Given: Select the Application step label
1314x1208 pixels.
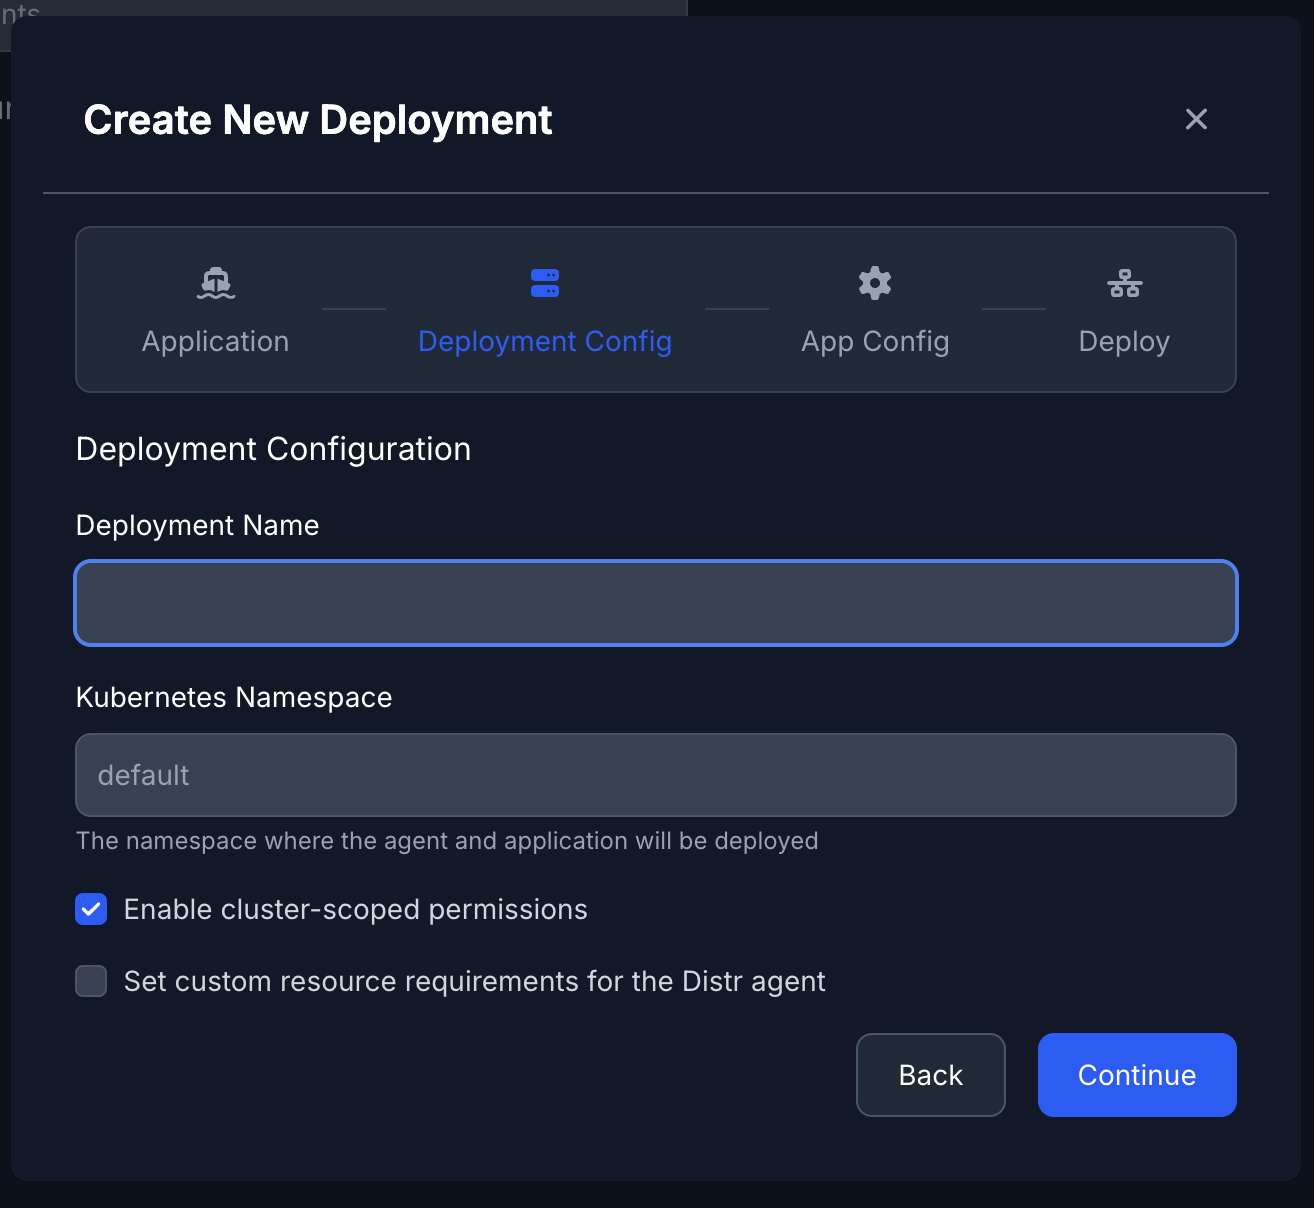Looking at the screenshot, I should coord(216,342).
